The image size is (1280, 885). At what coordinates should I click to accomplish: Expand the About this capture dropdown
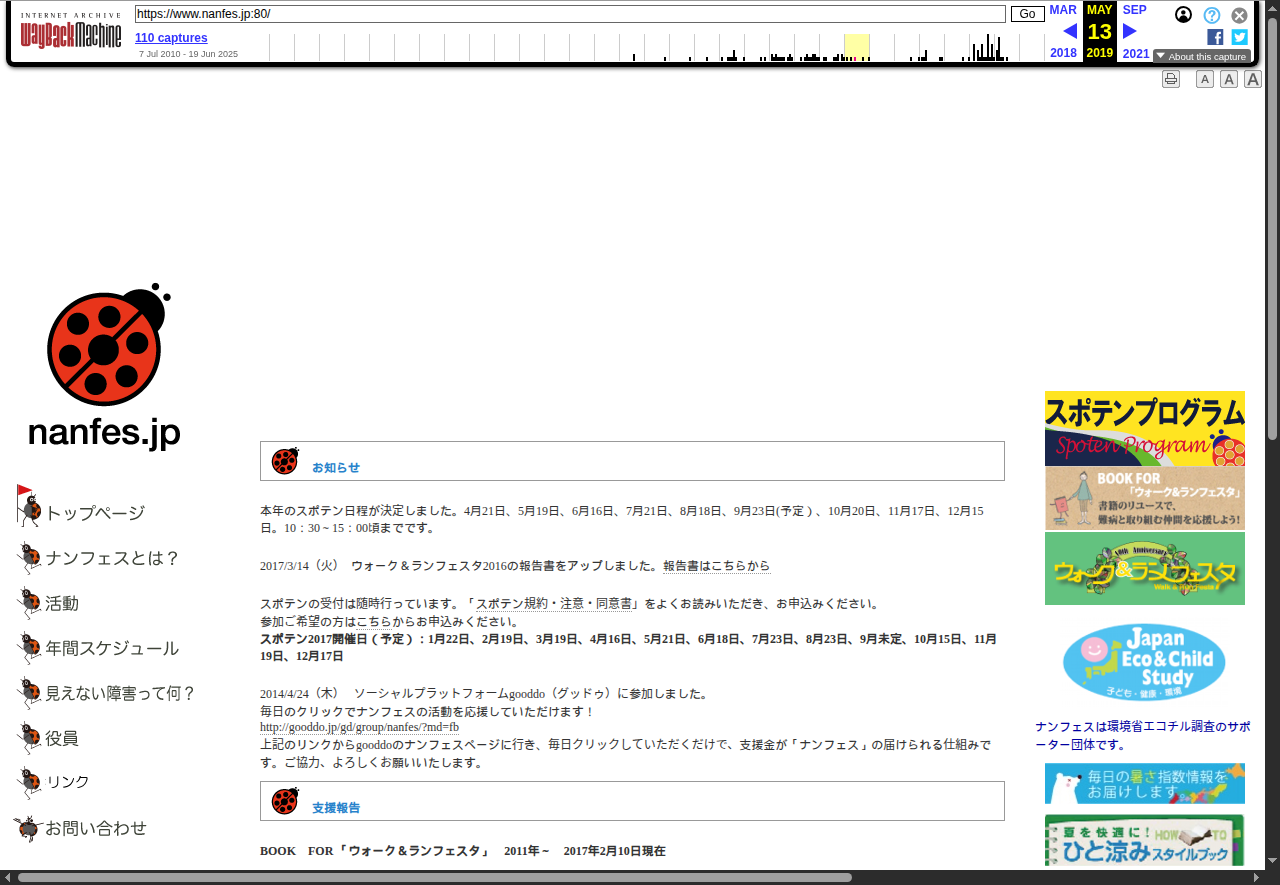click(x=1201, y=57)
